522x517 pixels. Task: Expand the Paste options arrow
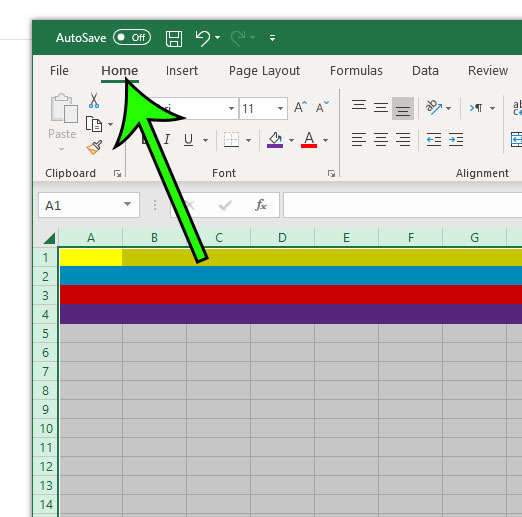point(61,149)
